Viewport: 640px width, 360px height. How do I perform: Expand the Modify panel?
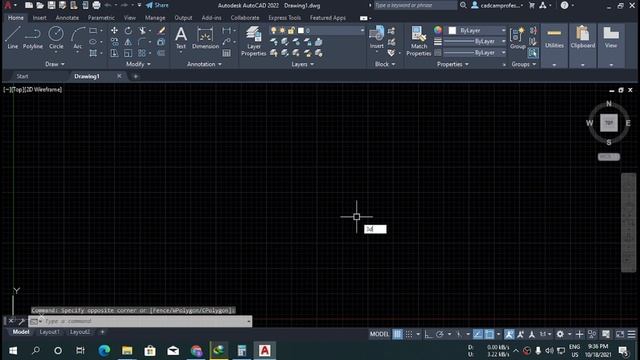coord(138,64)
